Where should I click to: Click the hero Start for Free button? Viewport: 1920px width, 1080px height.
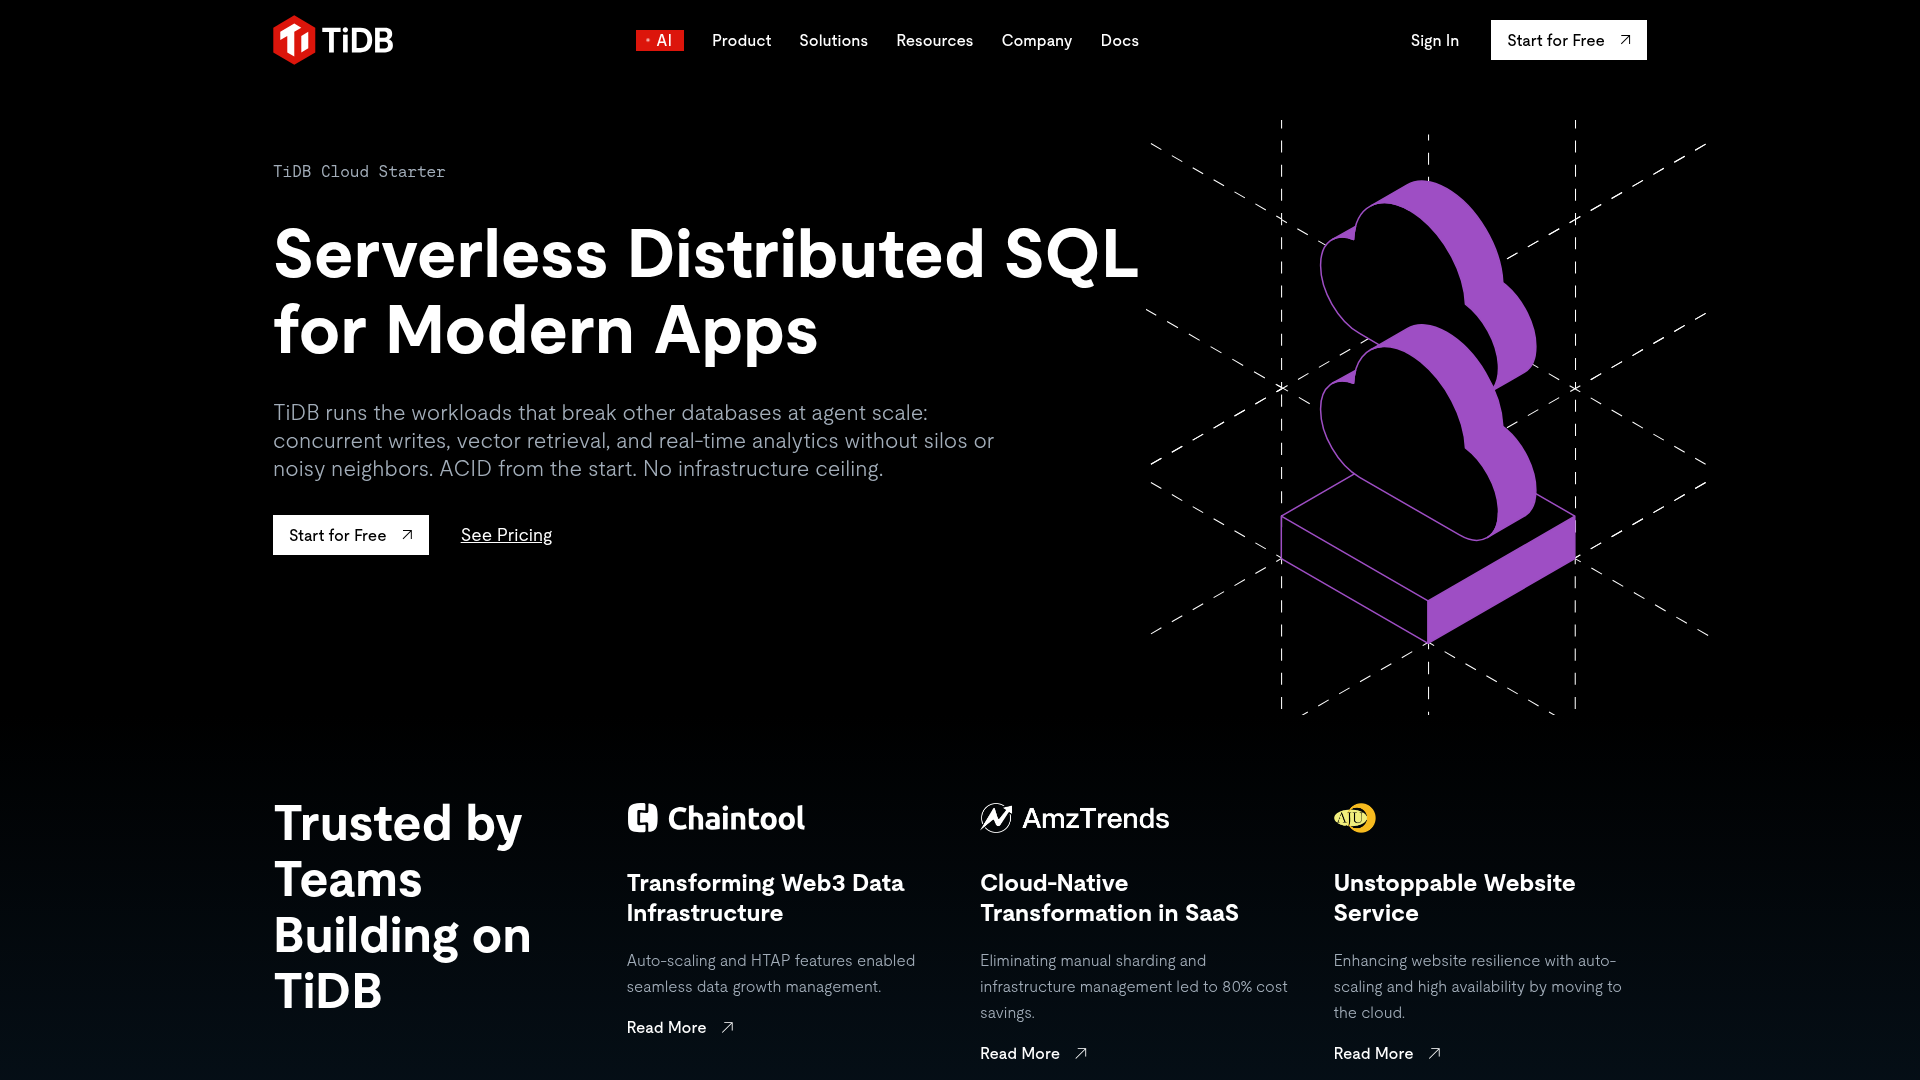[351, 535]
